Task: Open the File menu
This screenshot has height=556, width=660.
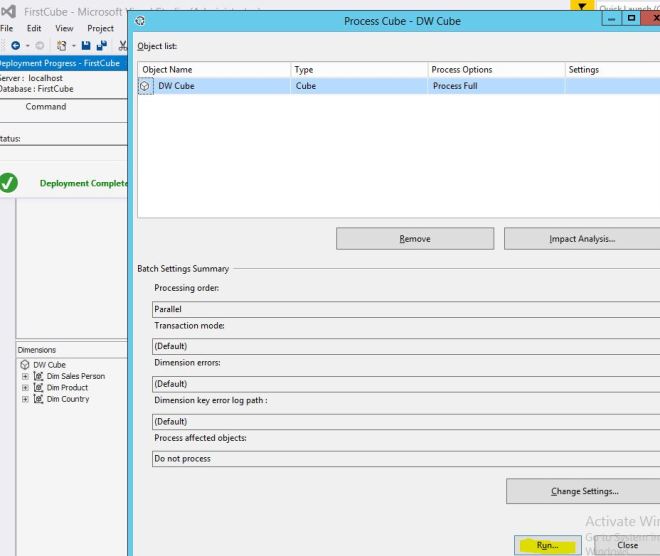Action: coord(6,29)
